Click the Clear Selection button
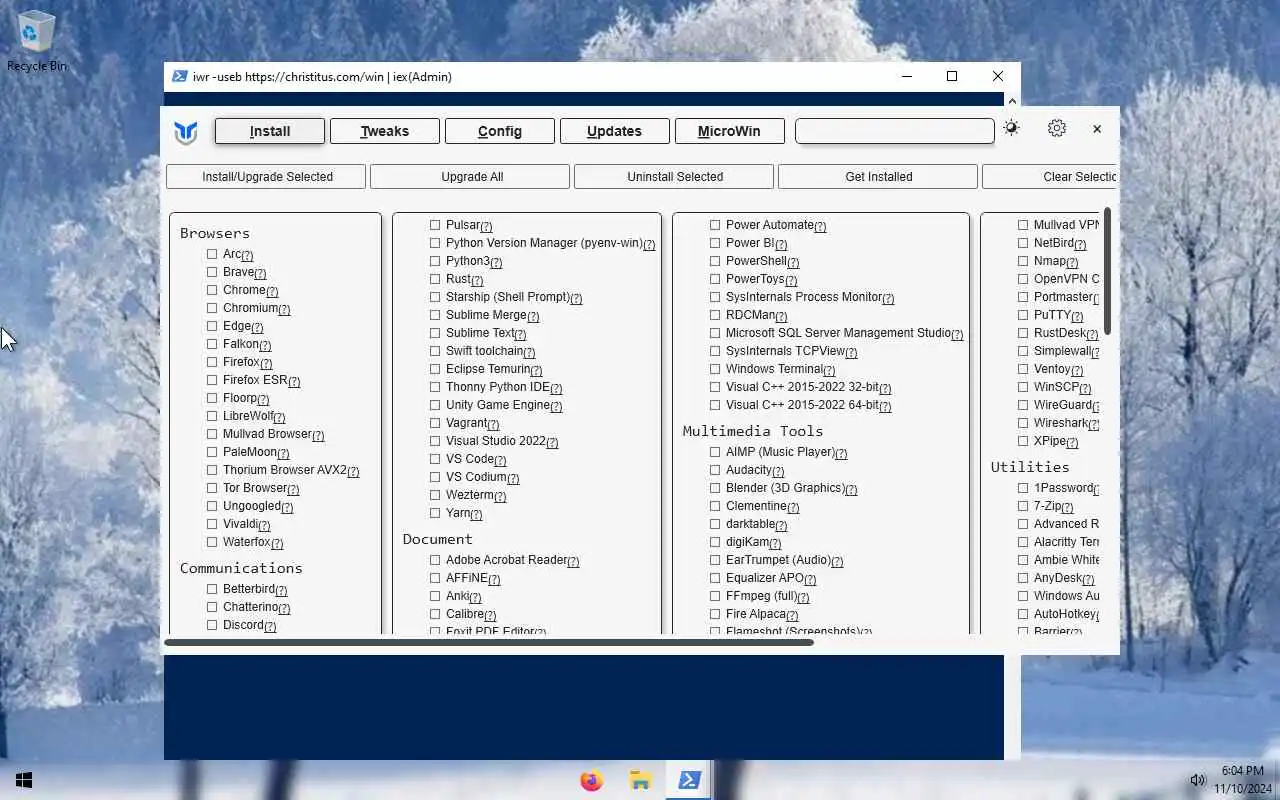Viewport: 1280px width, 800px height. [1051, 177]
